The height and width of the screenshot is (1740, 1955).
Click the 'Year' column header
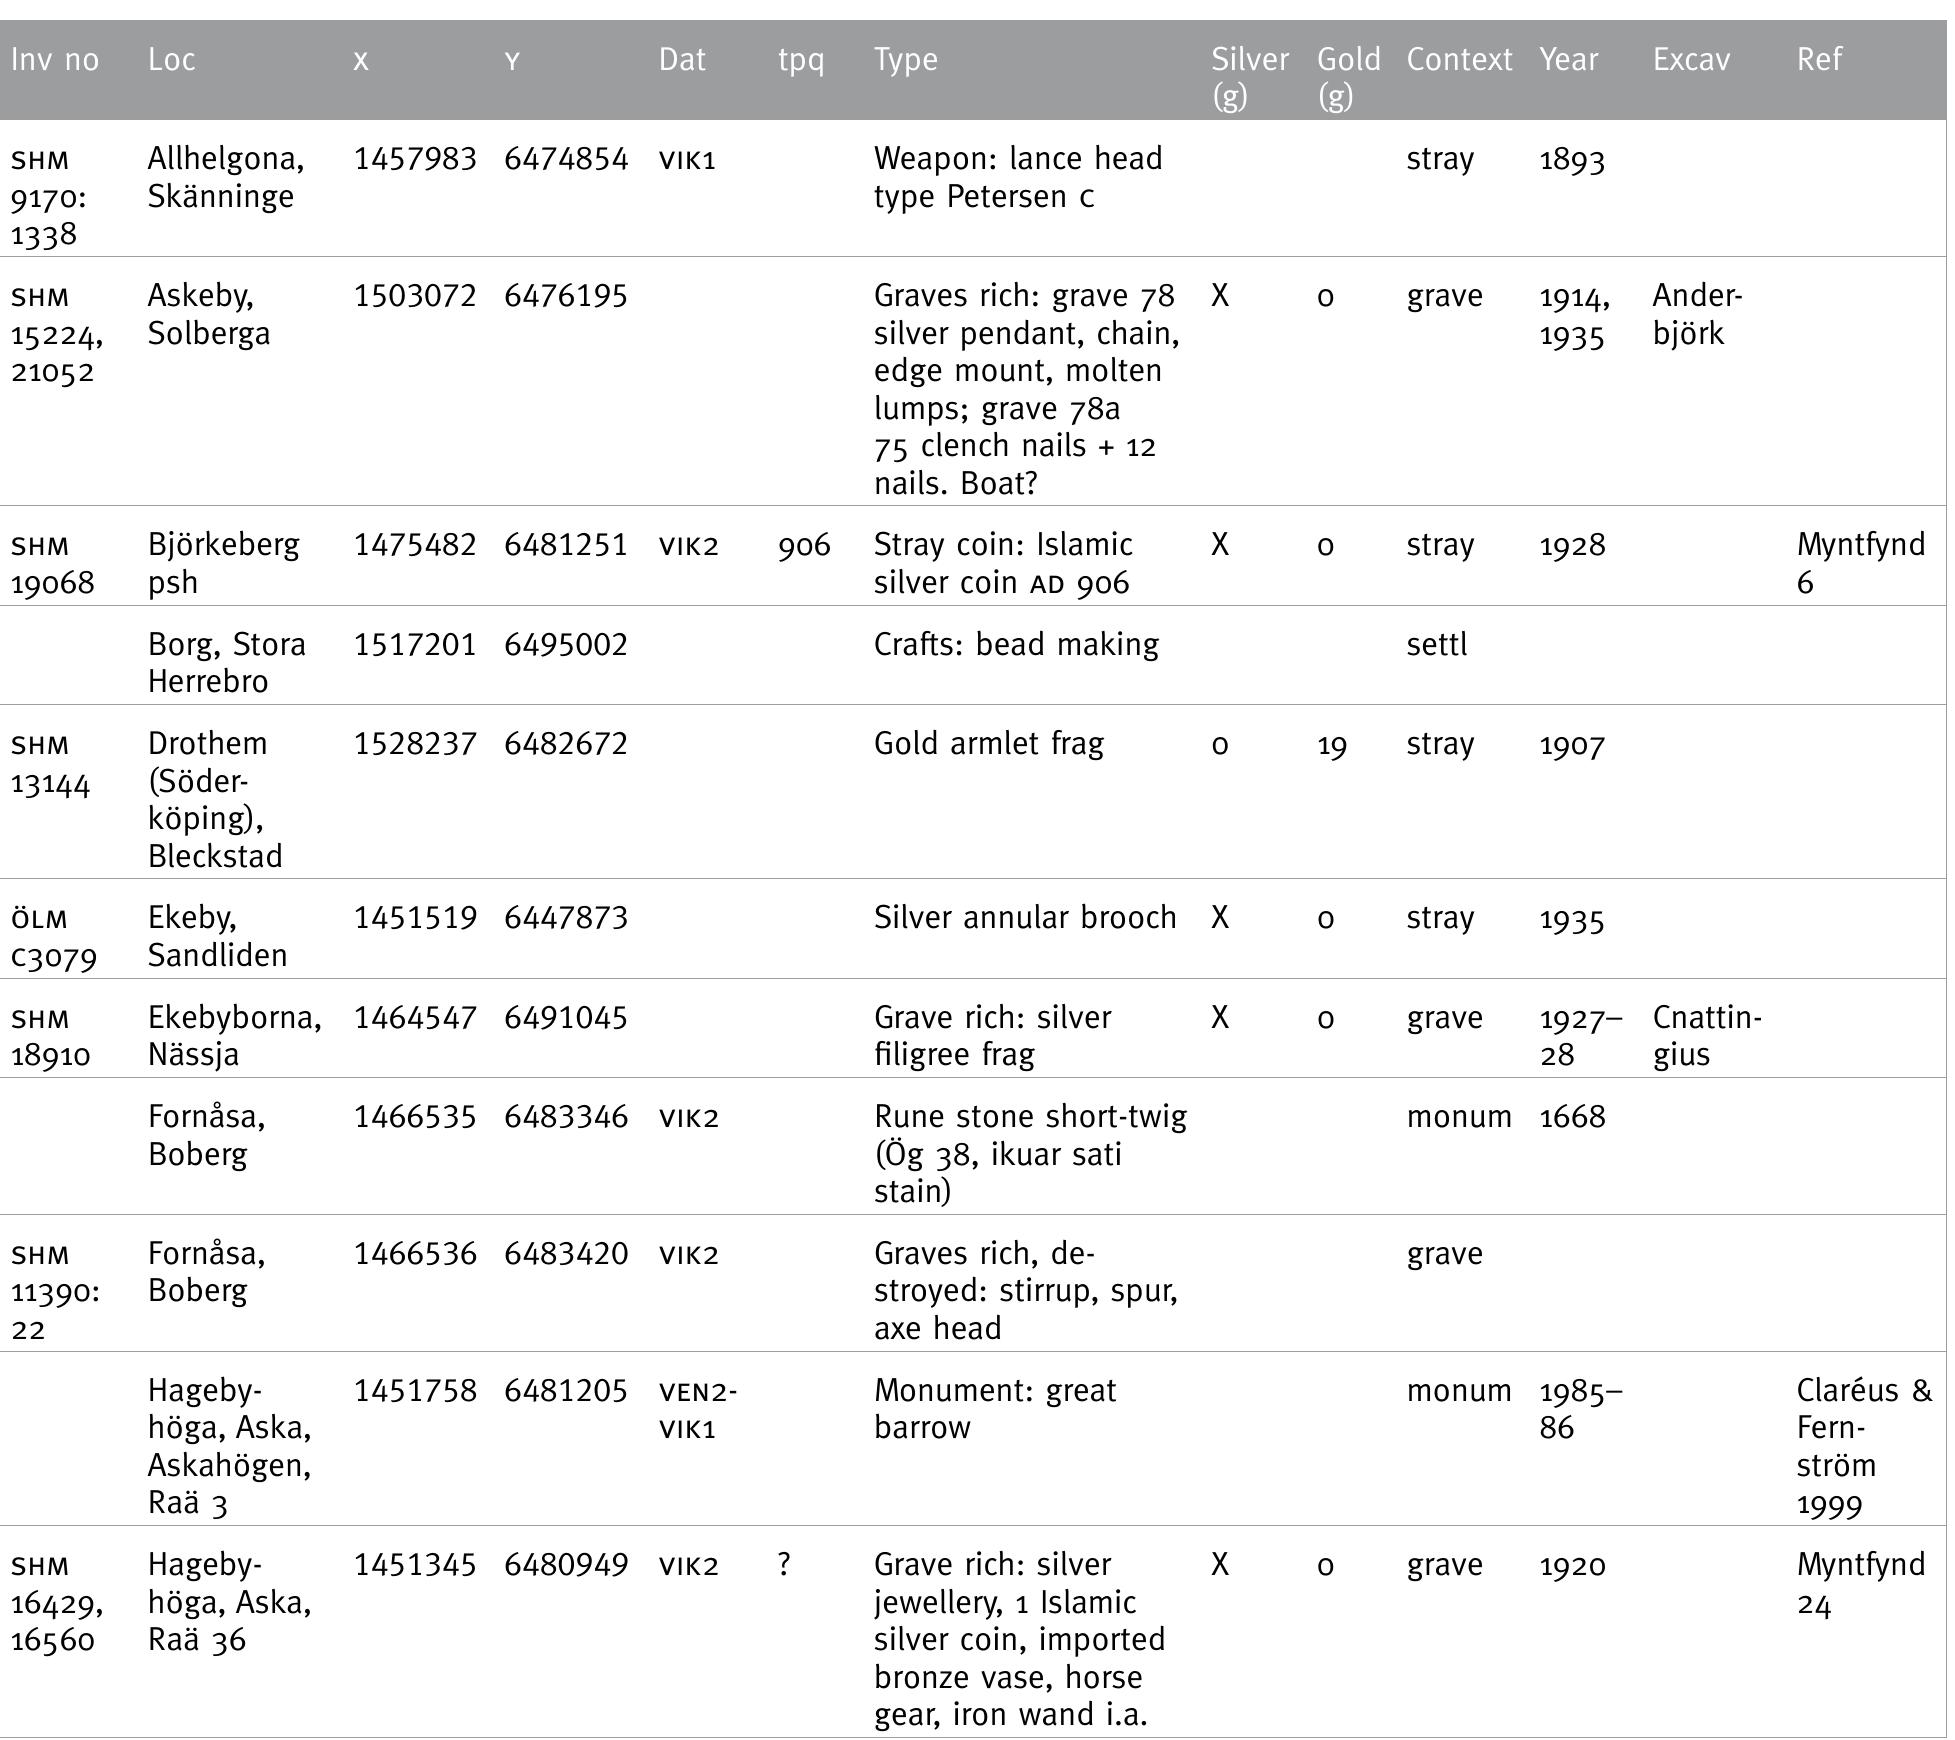pos(1568,60)
